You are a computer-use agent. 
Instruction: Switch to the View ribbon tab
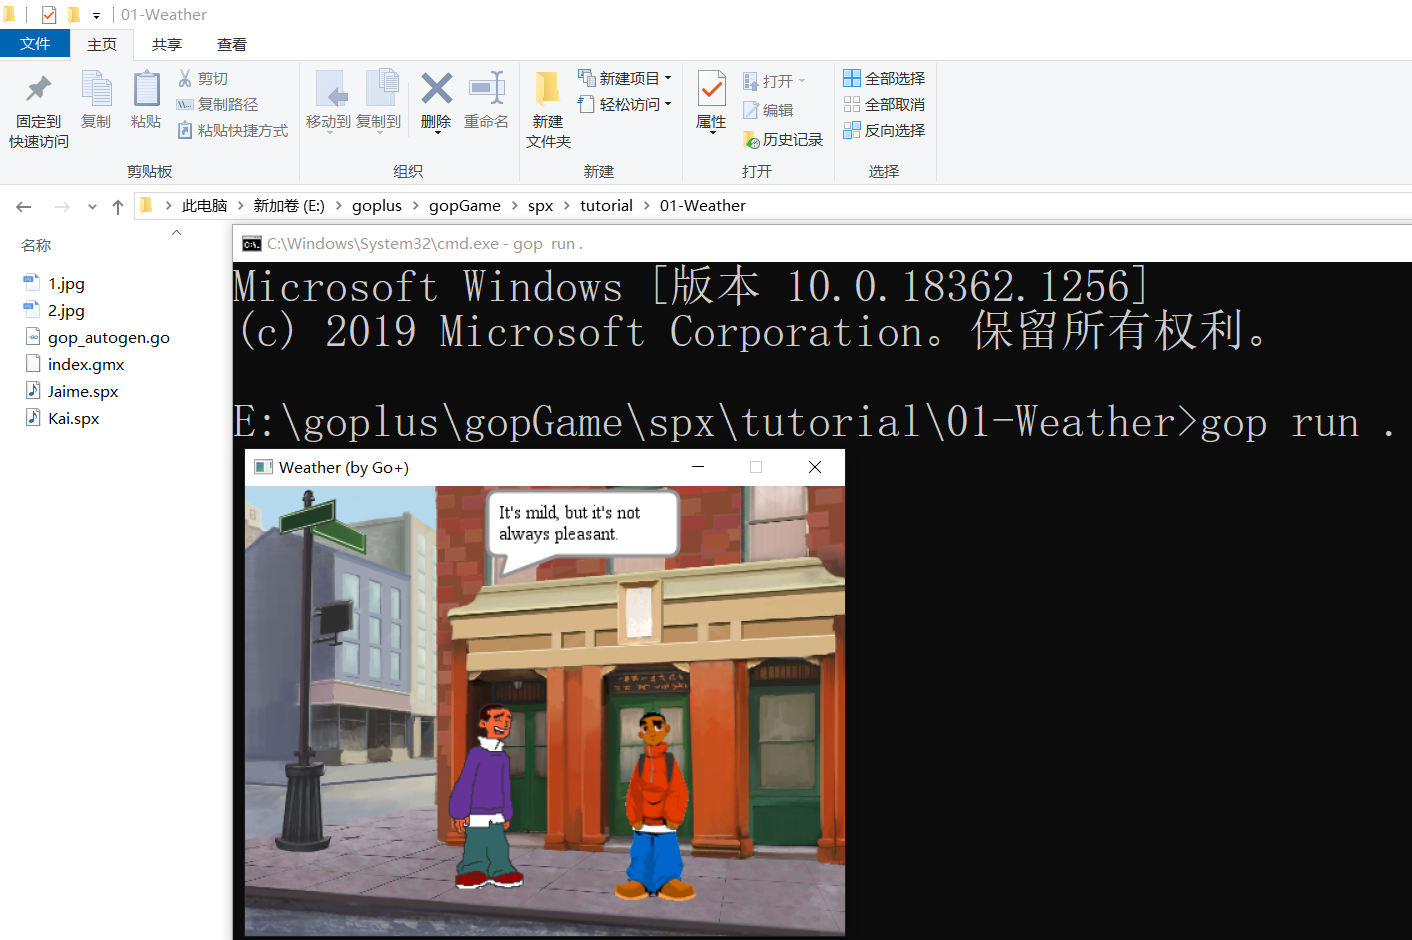(232, 44)
